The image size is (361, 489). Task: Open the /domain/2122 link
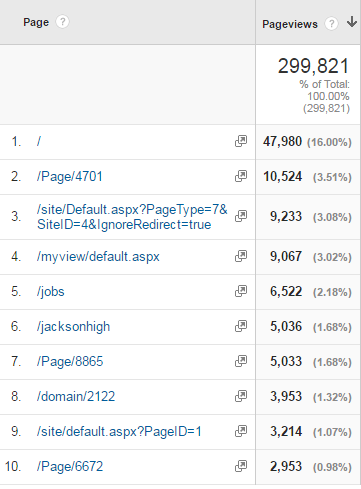click(x=76, y=396)
